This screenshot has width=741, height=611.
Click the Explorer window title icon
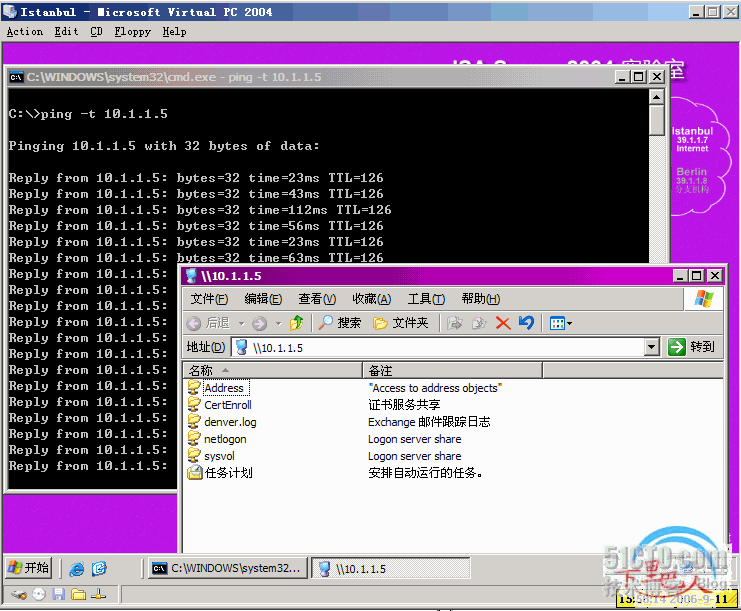(x=191, y=275)
